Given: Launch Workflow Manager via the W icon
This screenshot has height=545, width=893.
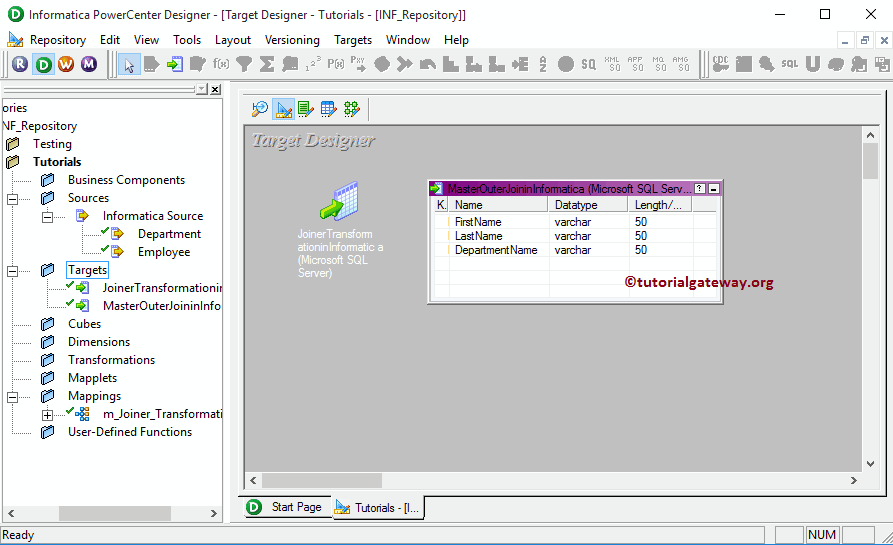Looking at the screenshot, I should [66, 64].
